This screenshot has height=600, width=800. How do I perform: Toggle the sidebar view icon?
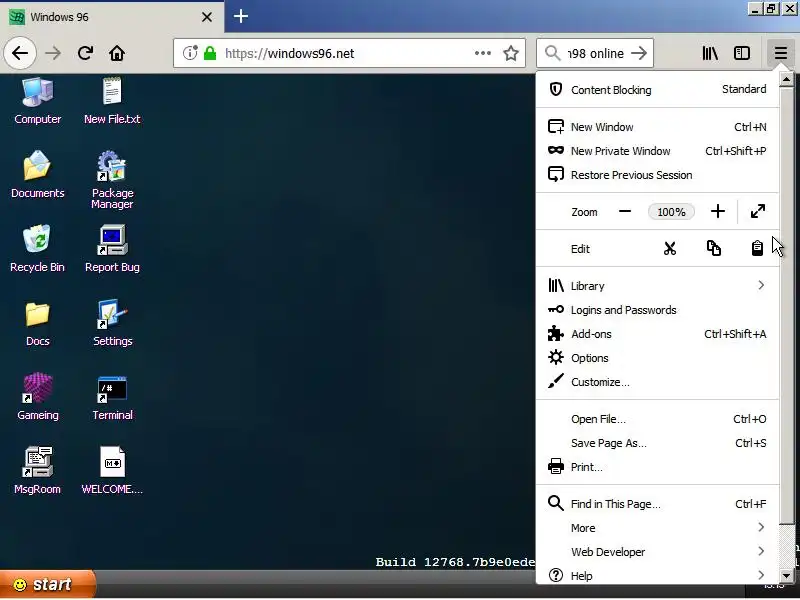741,53
